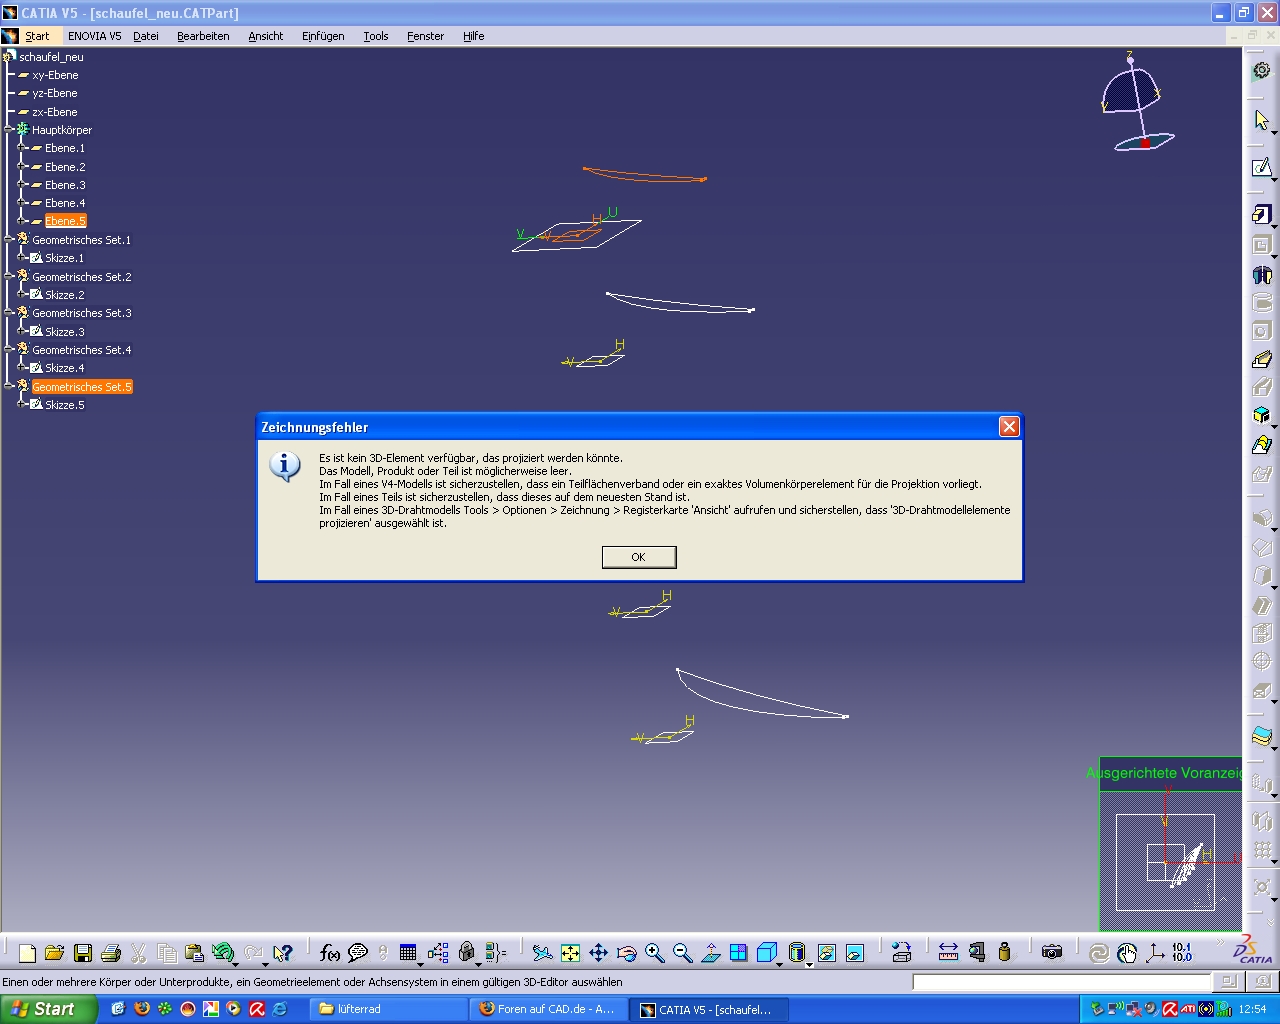Expand the Skizze.1 node

(x=21, y=257)
